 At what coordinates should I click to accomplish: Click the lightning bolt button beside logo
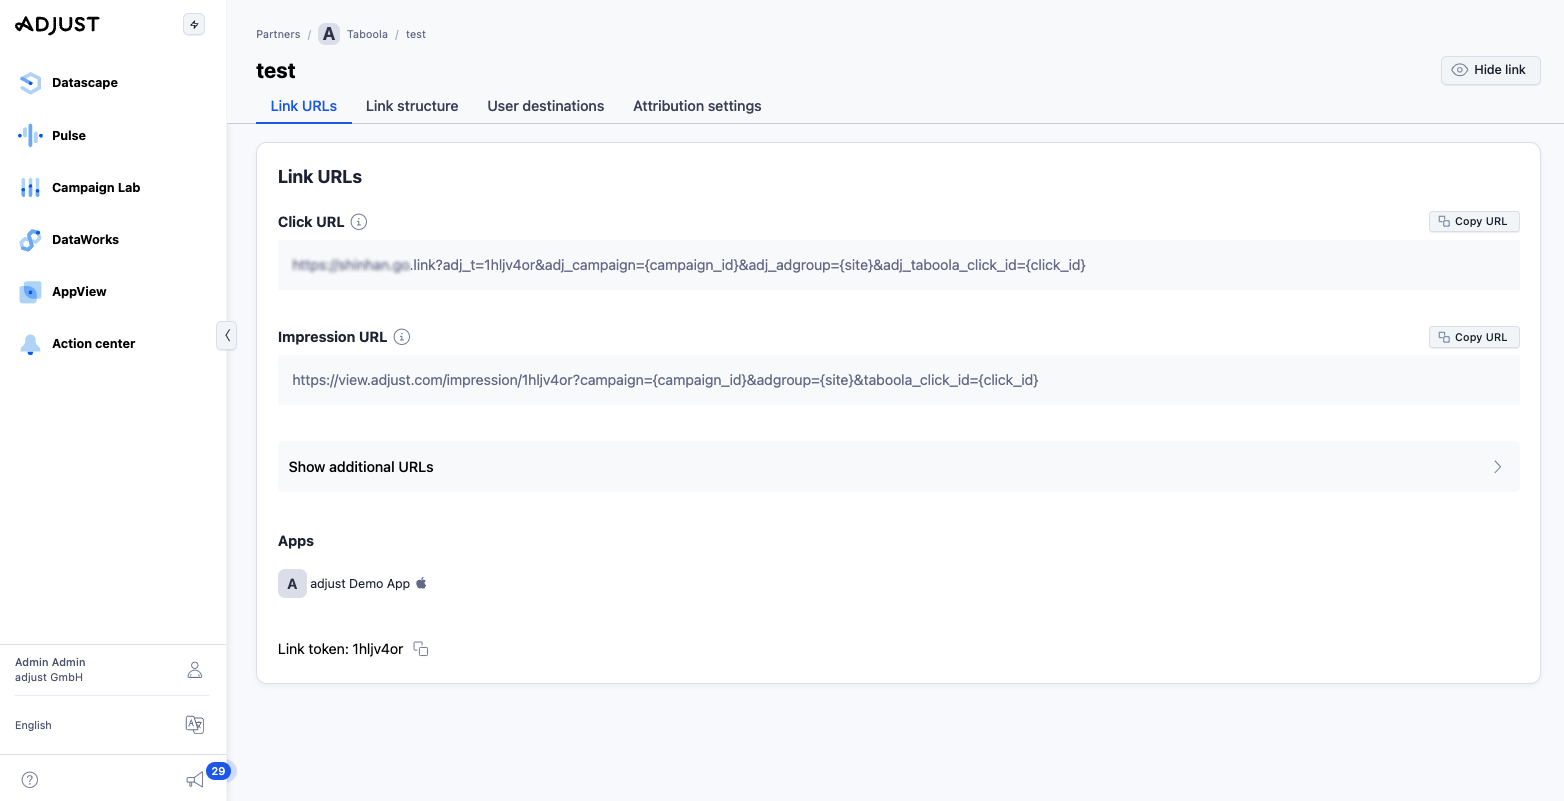(194, 25)
